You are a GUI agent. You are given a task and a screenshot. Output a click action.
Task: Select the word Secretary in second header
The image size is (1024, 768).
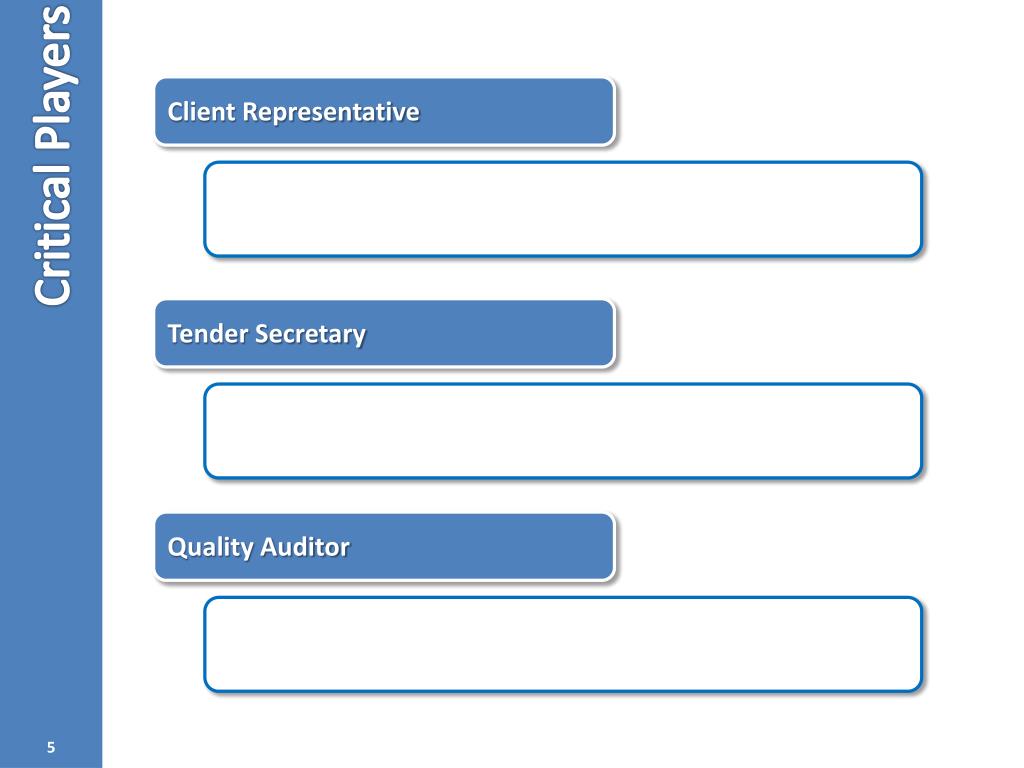310,334
